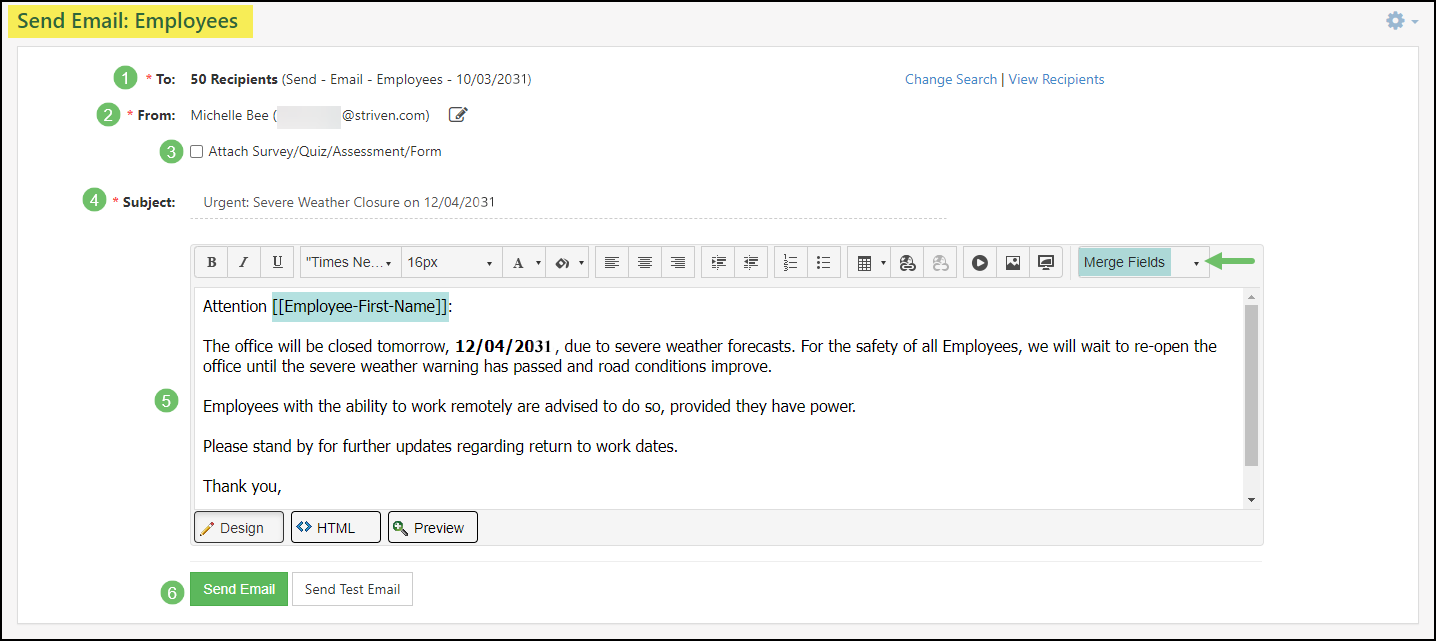Check the Attach Survey/Quiz/Assessment/Form box
This screenshot has width=1436, height=641.
(x=196, y=152)
